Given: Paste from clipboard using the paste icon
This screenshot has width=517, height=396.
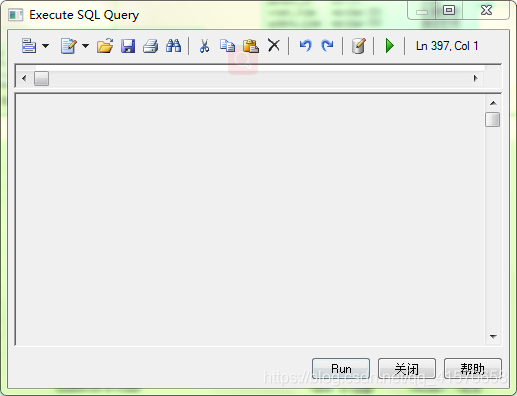Looking at the screenshot, I should [x=251, y=46].
